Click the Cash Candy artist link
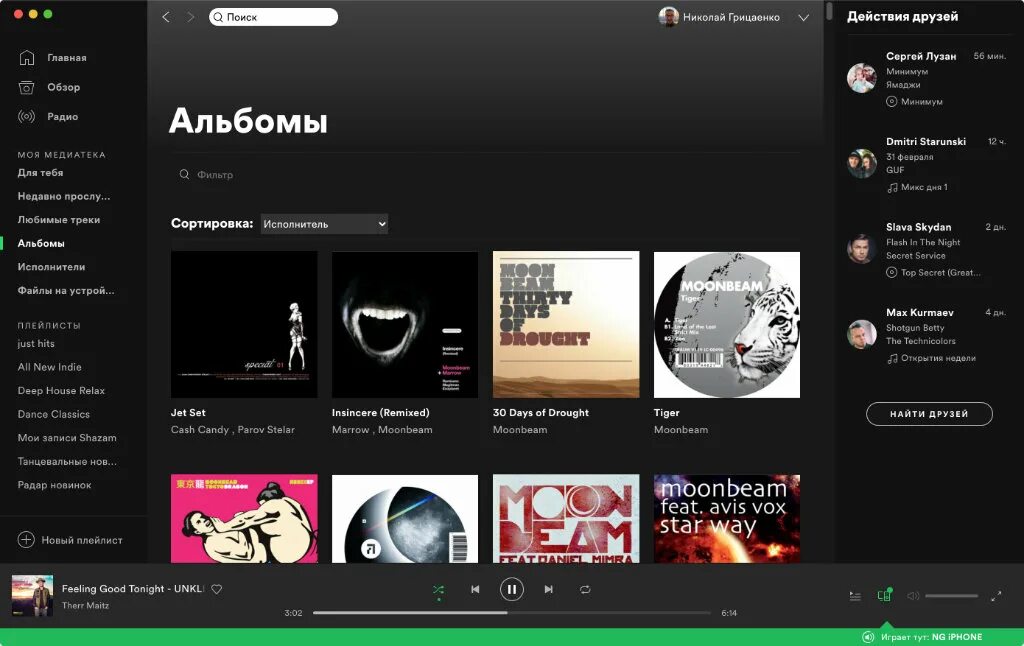Screen dimensions: 1024x646 pyautogui.click(x=200, y=430)
